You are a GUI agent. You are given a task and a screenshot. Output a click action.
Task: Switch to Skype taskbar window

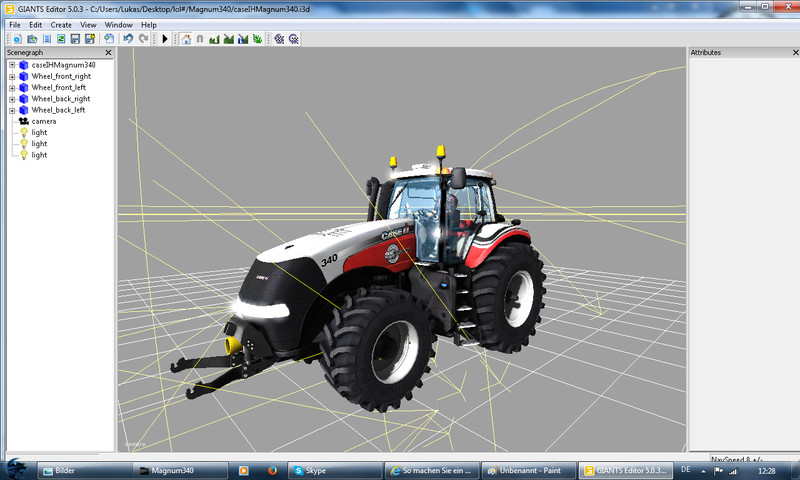[335, 471]
